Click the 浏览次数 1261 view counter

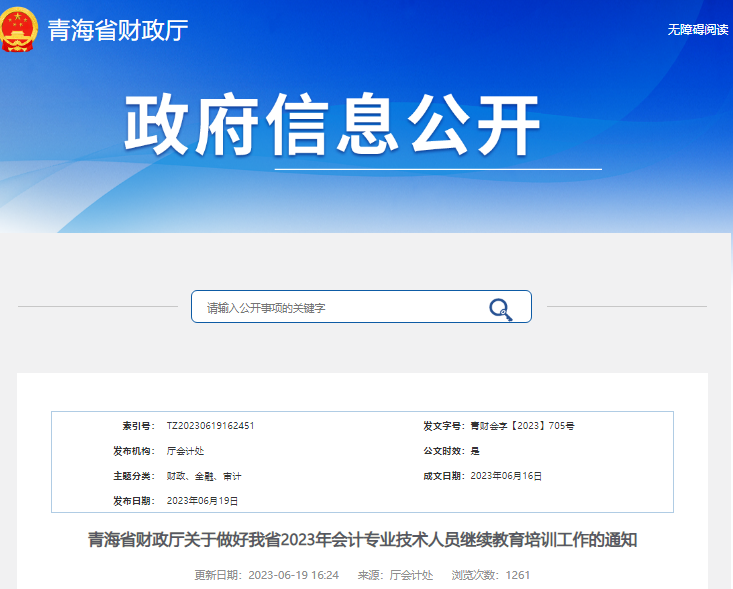coord(491,575)
